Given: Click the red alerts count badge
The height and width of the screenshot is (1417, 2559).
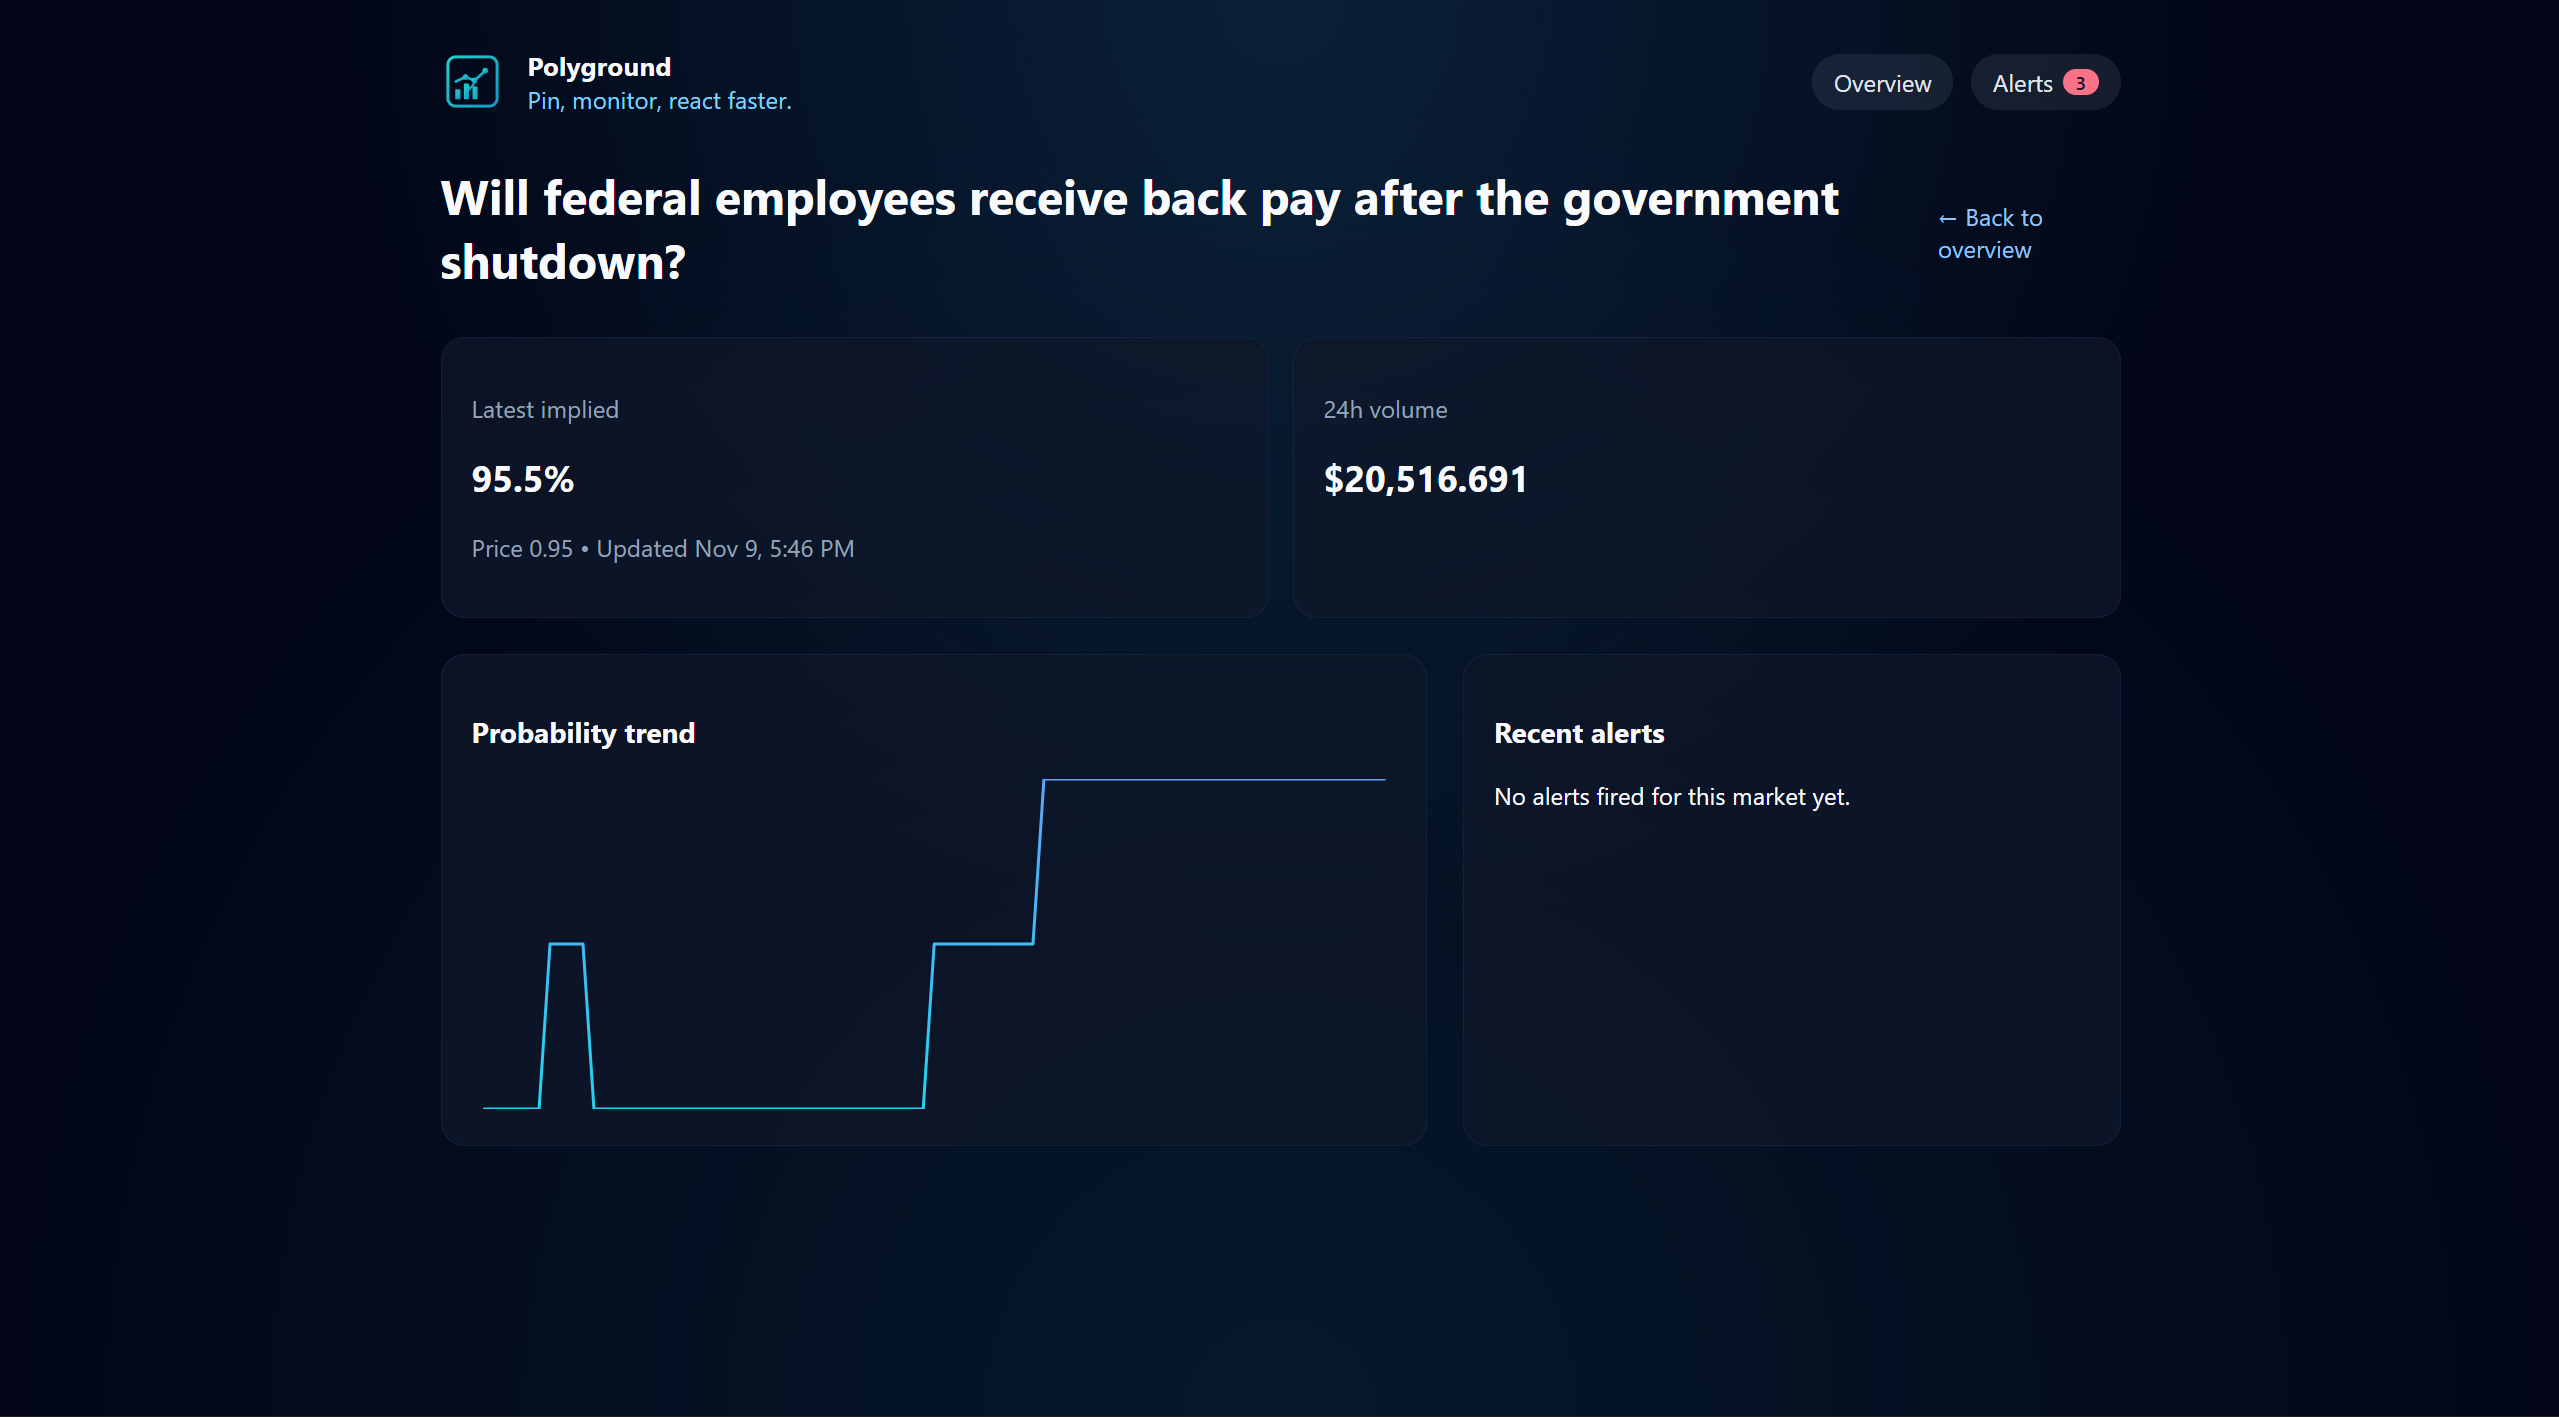Looking at the screenshot, I should 2080,83.
